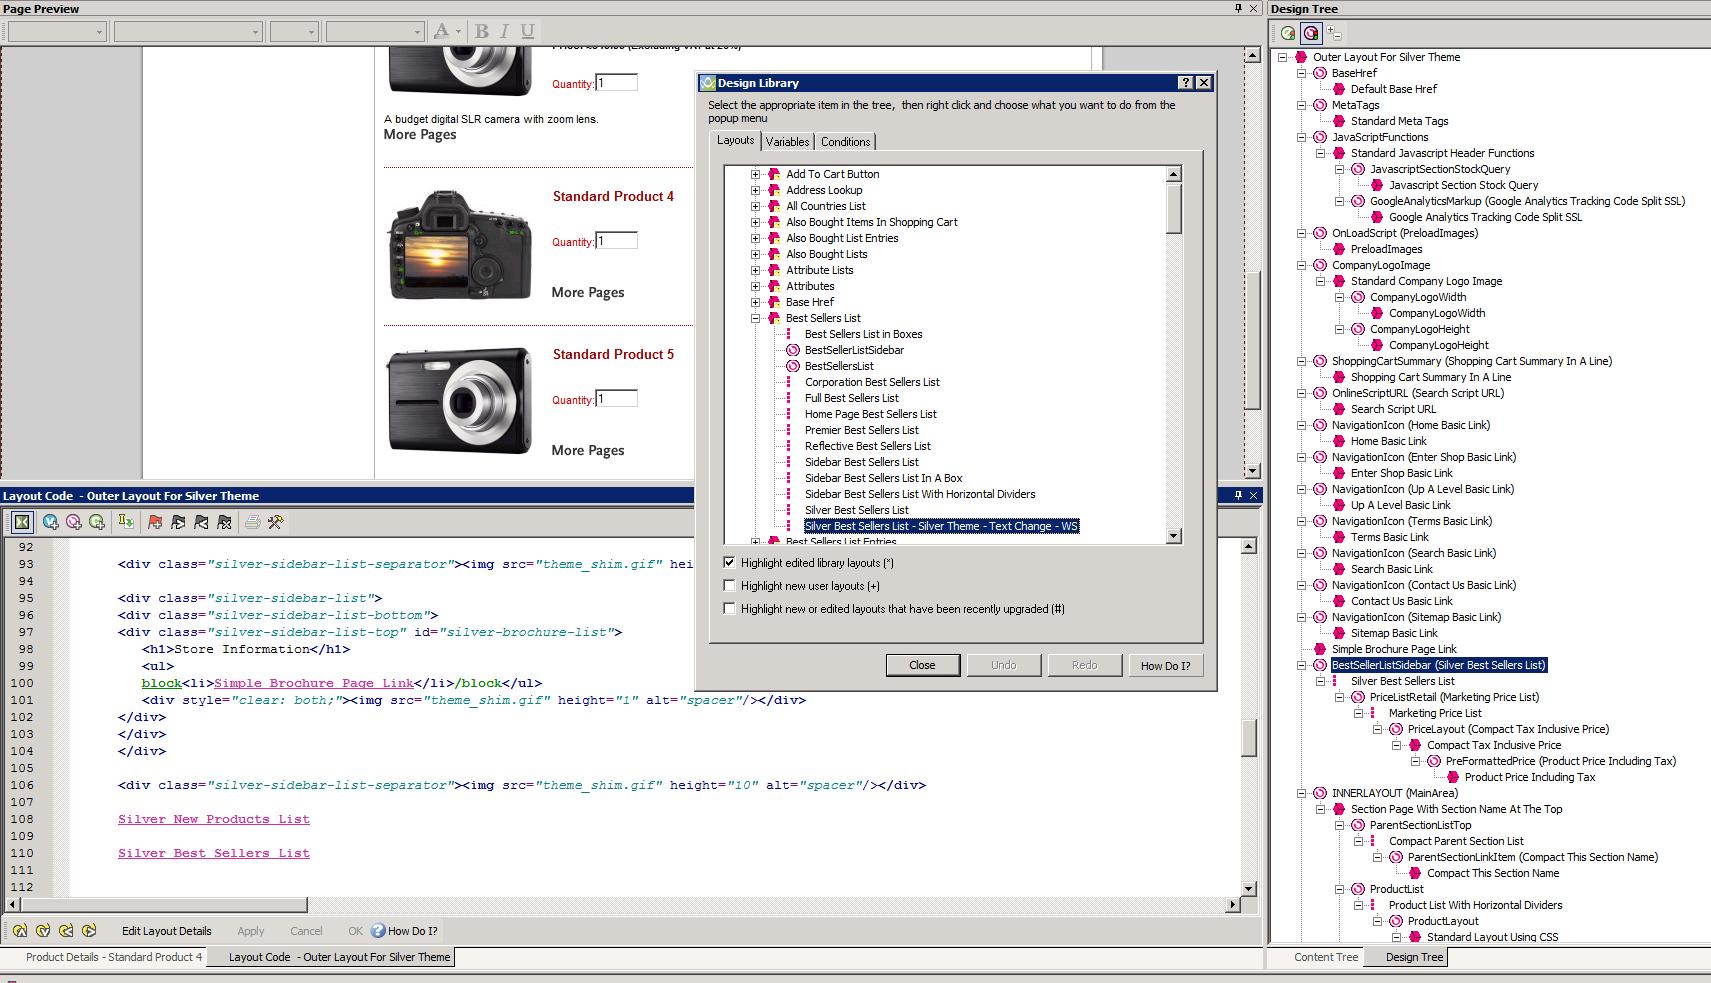Click the blue insert variable icon
This screenshot has width=1711, height=983.
[x=50, y=522]
